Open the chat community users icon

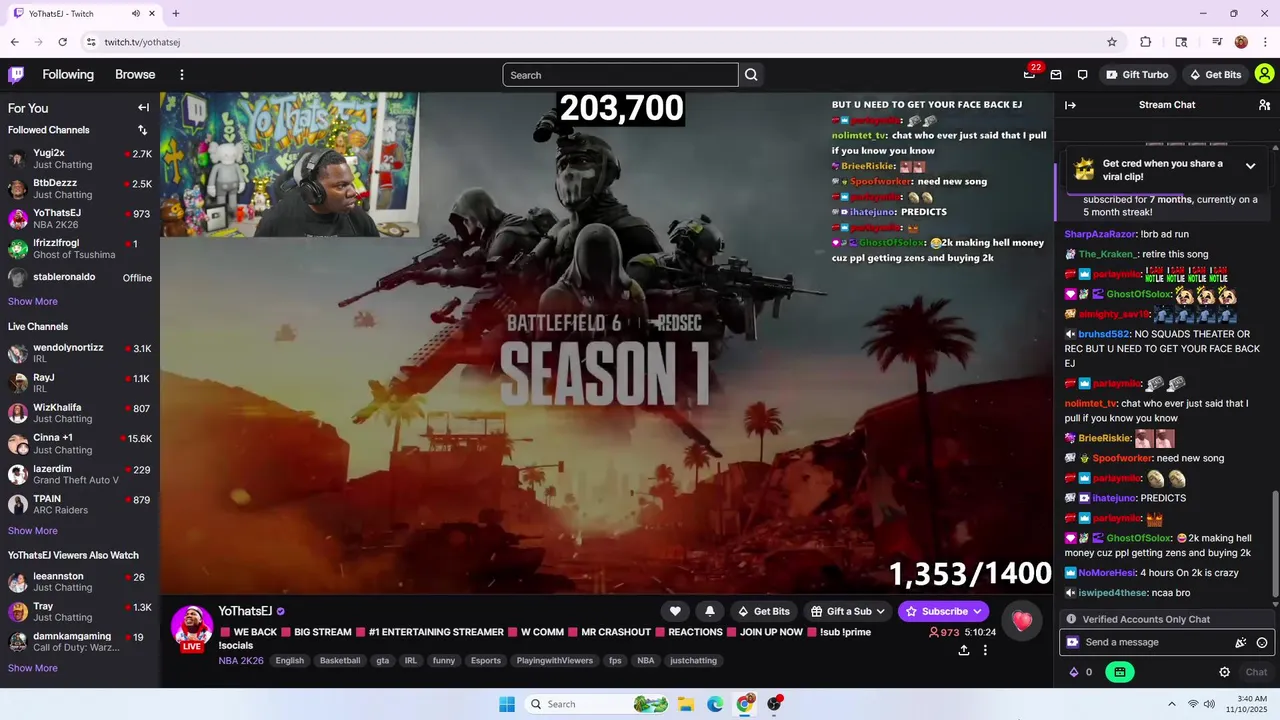(1264, 105)
